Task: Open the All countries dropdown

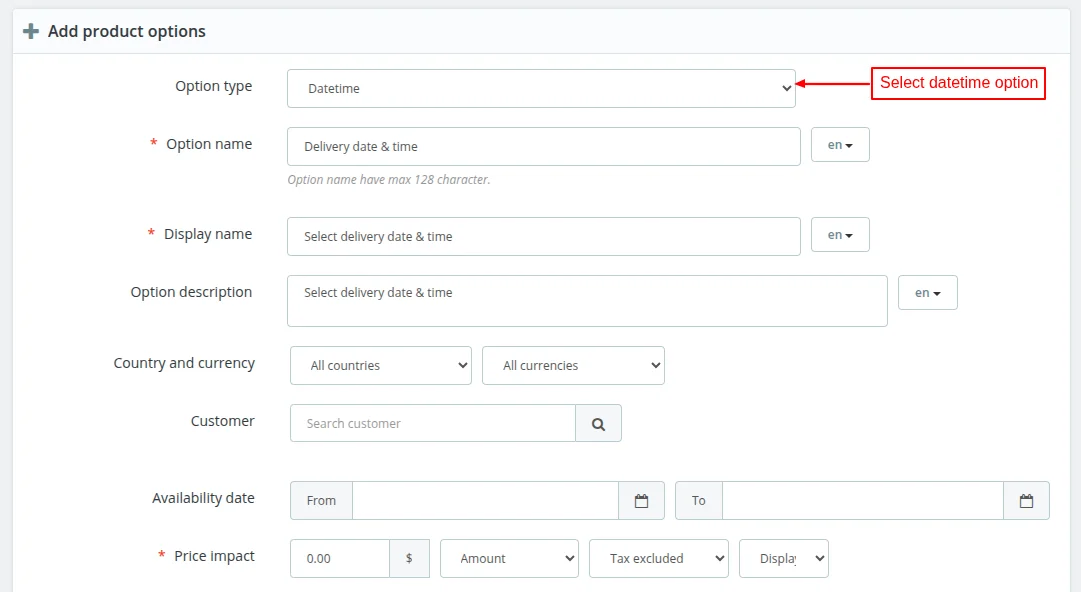Action: tap(380, 365)
